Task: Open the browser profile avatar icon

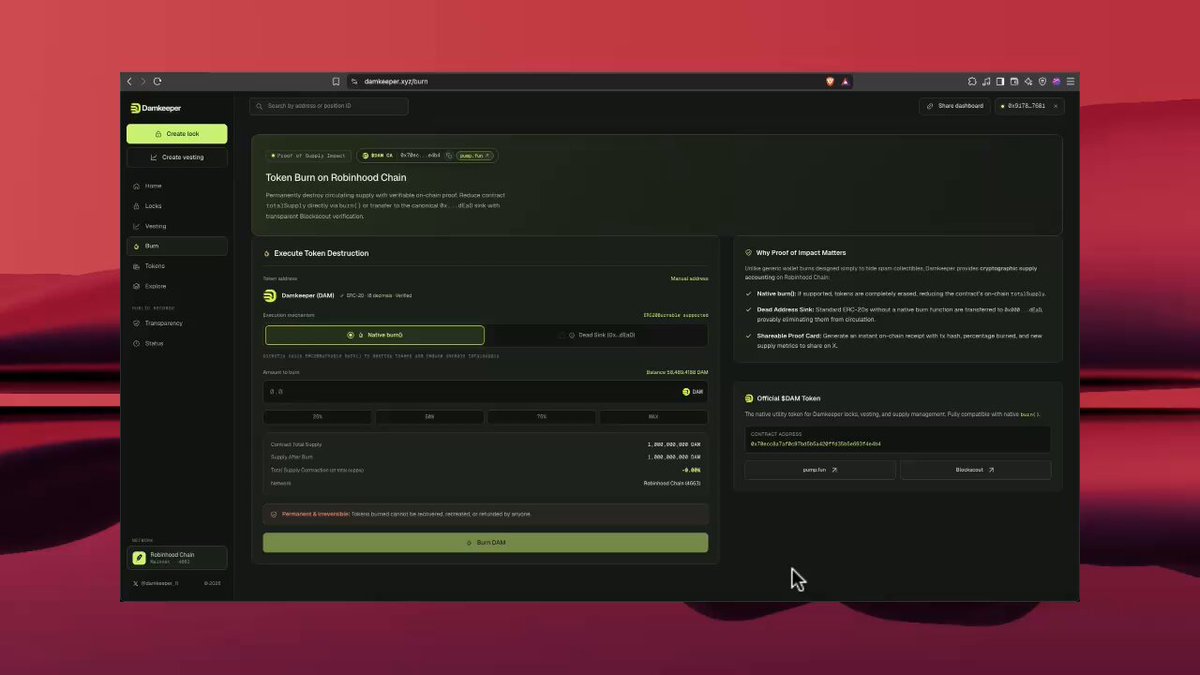Action: click(1056, 81)
